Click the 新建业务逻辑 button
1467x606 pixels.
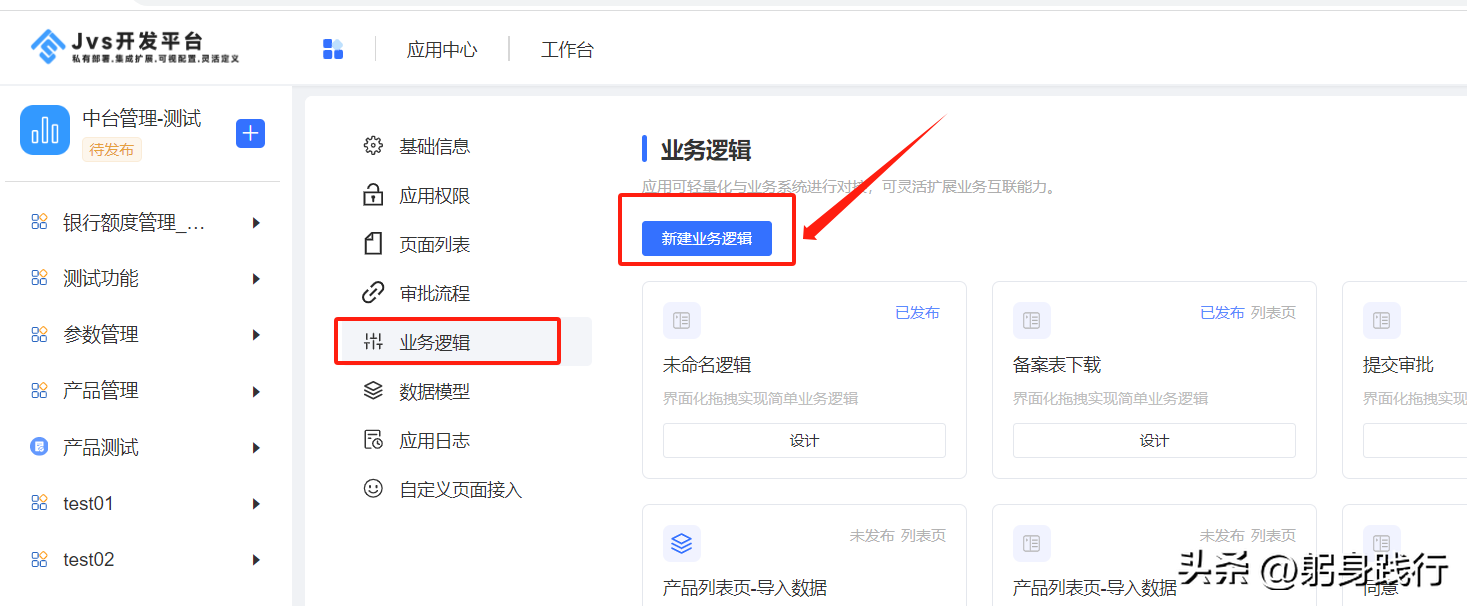click(x=706, y=239)
